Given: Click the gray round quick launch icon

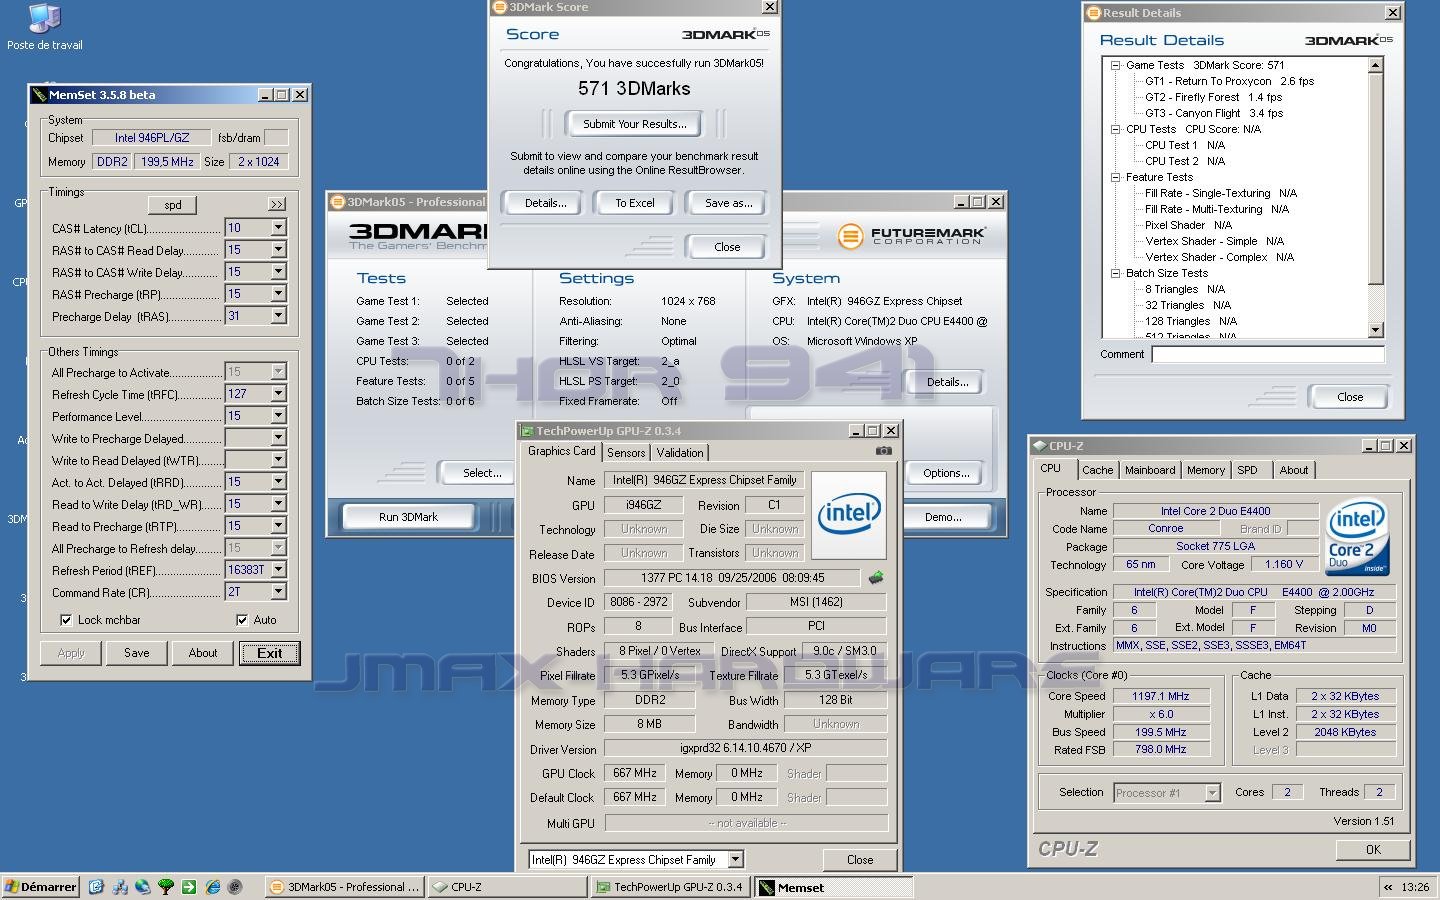Looking at the screenshot, I should coord(235,886).
